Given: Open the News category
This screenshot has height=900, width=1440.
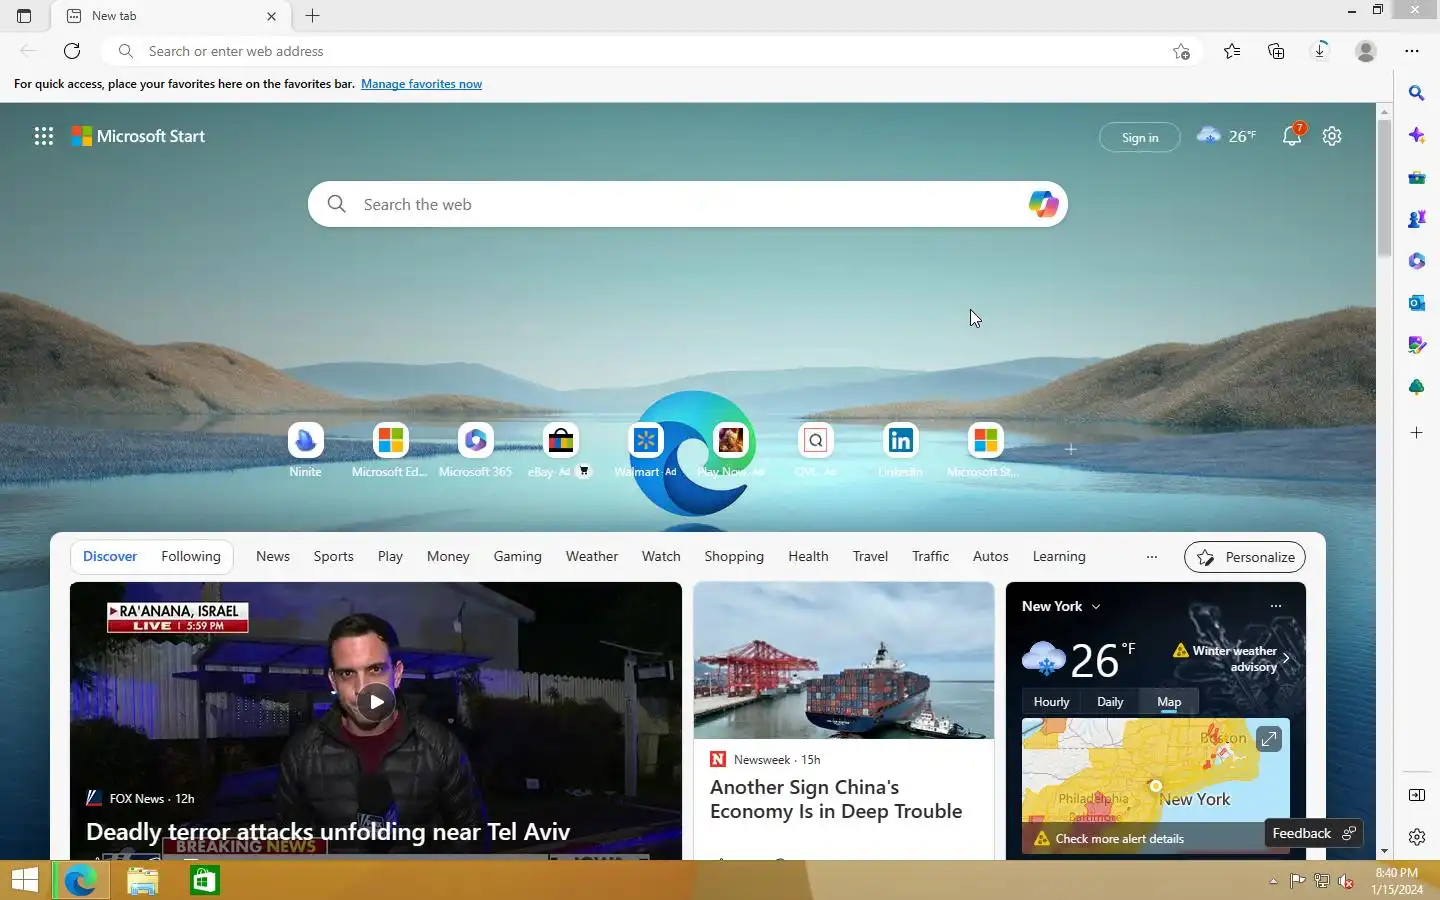Looking at the screenshot, I should [273, 557].
